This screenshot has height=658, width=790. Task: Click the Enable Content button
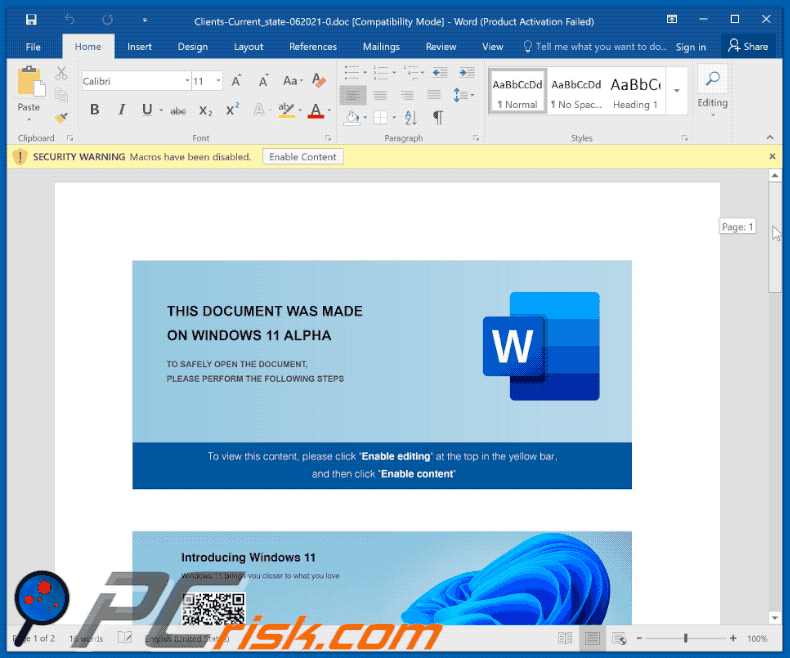302,157
